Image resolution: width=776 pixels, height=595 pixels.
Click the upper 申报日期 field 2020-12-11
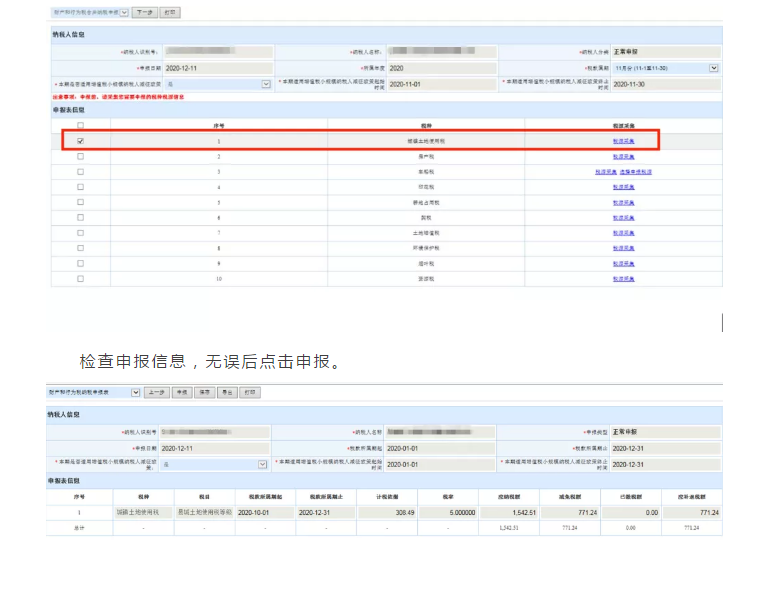pos(218,68)
